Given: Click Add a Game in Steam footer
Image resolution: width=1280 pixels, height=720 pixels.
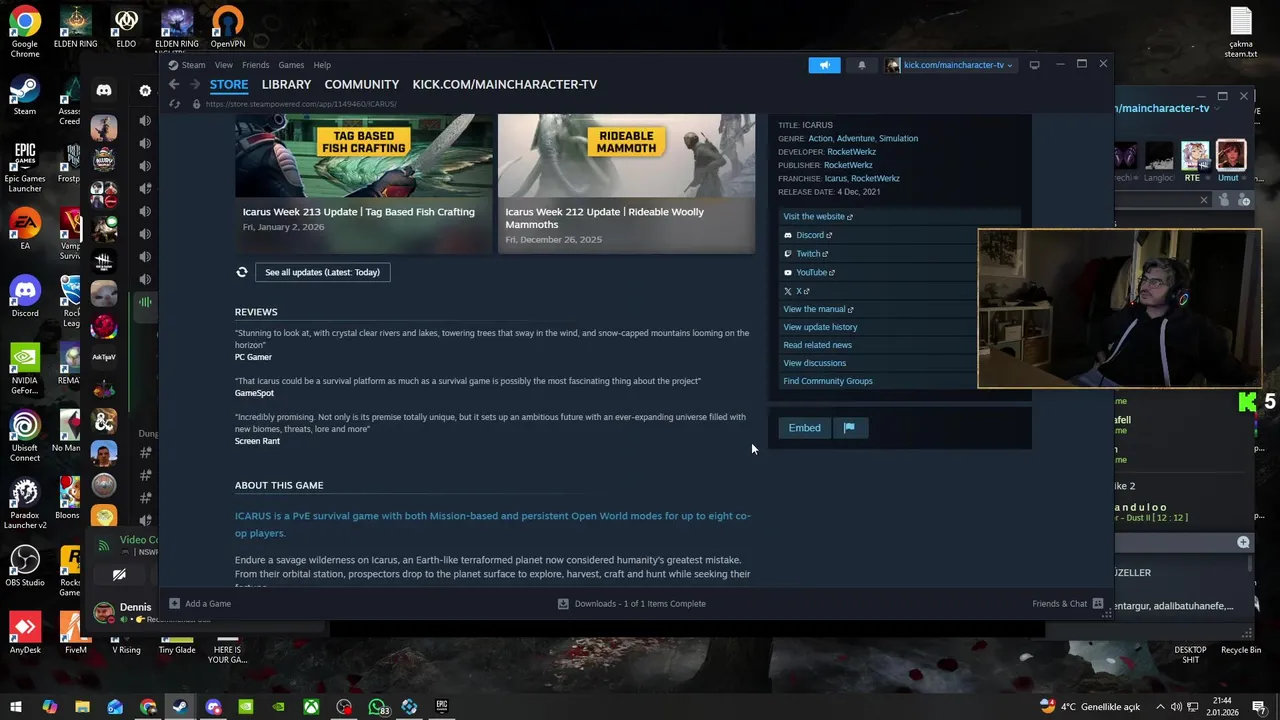Looking at the screenshot, I should pyautogui.click(x=200, y=604).
